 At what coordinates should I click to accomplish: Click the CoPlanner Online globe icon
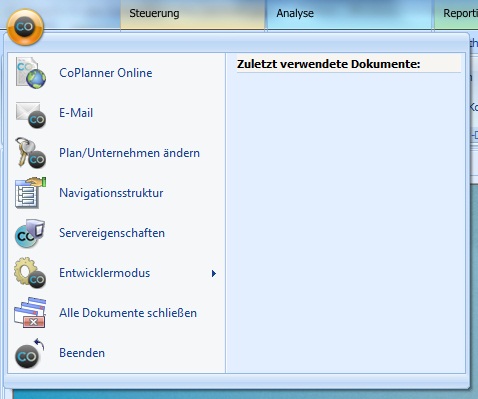coord(30,73)
